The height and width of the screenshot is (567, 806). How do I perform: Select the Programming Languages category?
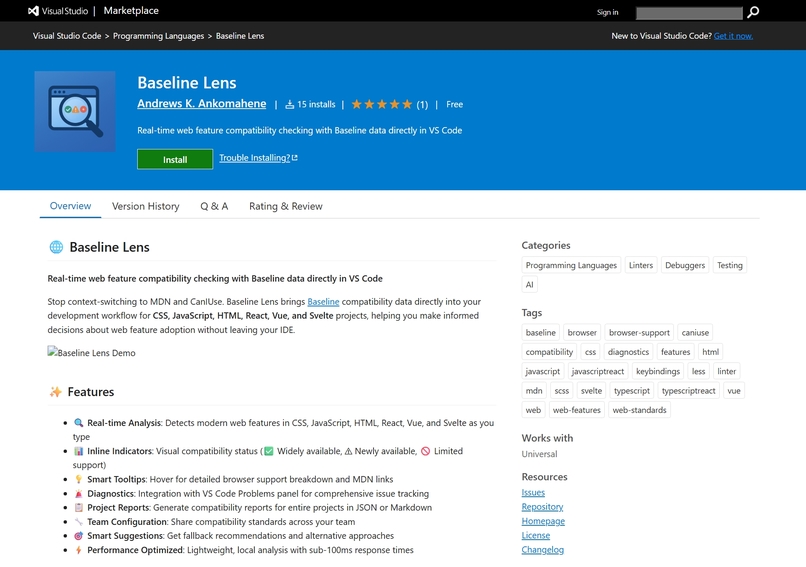pos(571,265)
